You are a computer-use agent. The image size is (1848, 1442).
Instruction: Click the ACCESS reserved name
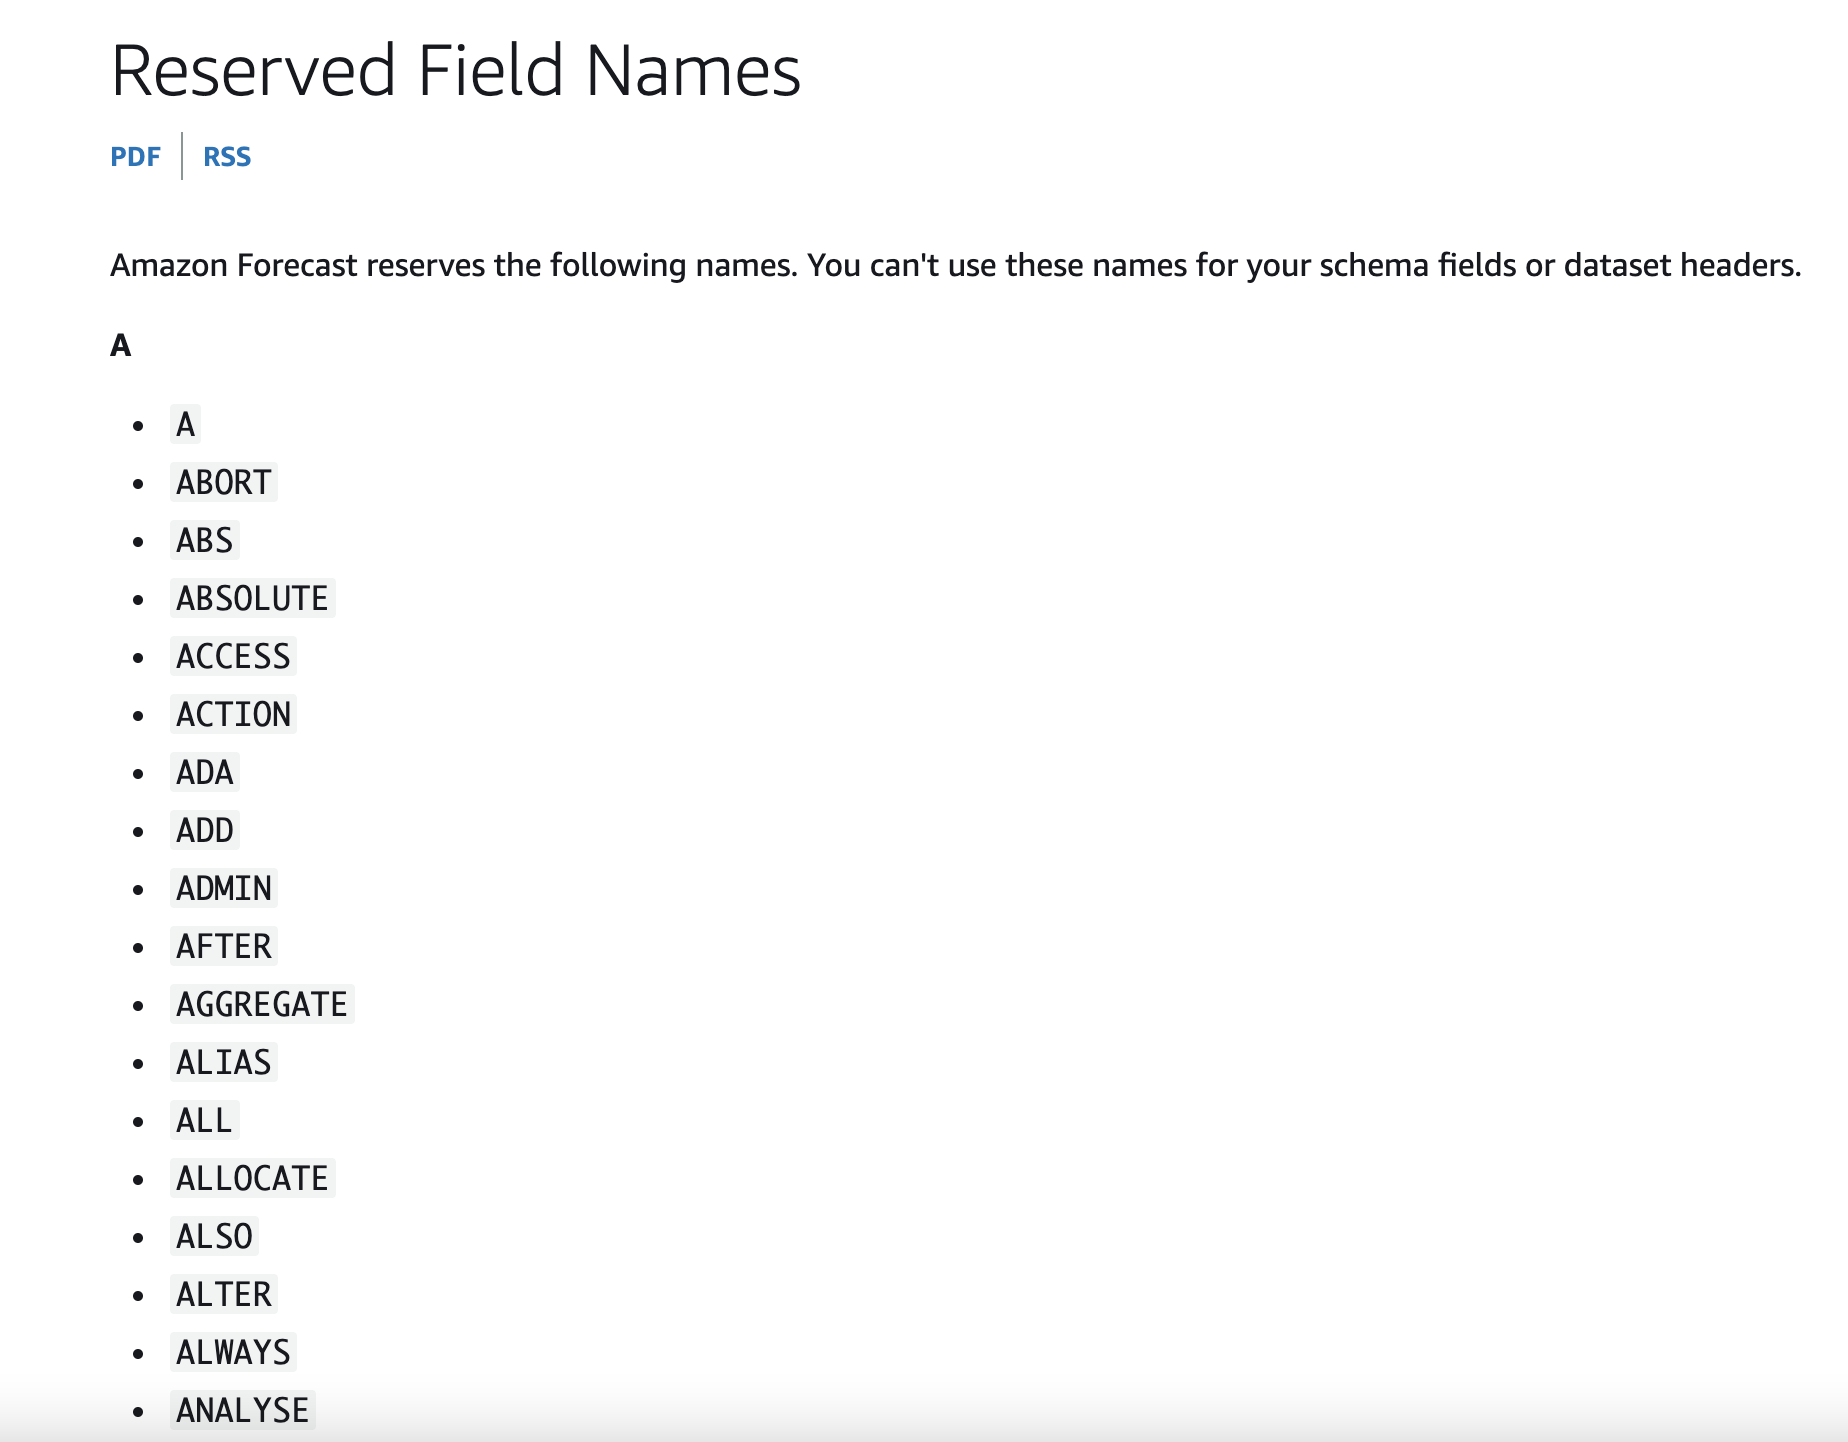[x=233, y=657]
